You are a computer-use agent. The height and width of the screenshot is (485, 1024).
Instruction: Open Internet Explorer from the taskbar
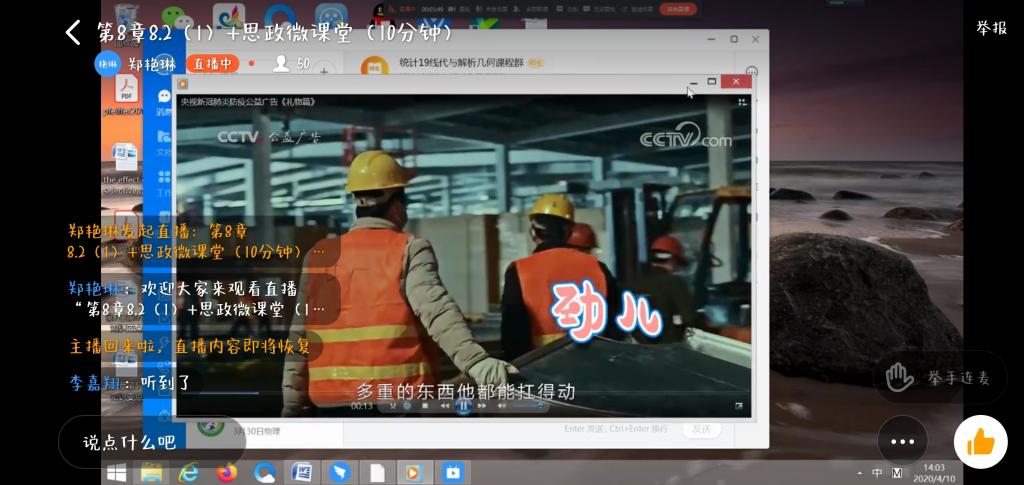tap(189, 472)
